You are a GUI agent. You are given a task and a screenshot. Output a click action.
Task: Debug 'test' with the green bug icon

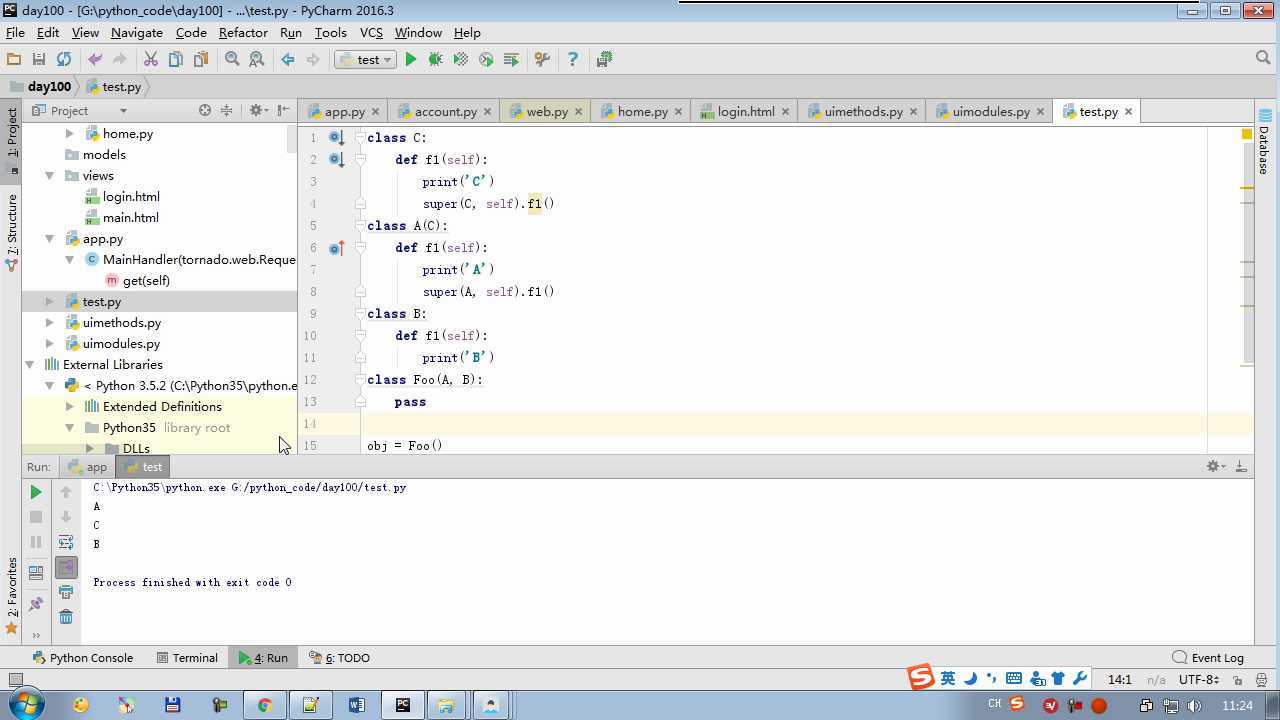click(435, 60)
